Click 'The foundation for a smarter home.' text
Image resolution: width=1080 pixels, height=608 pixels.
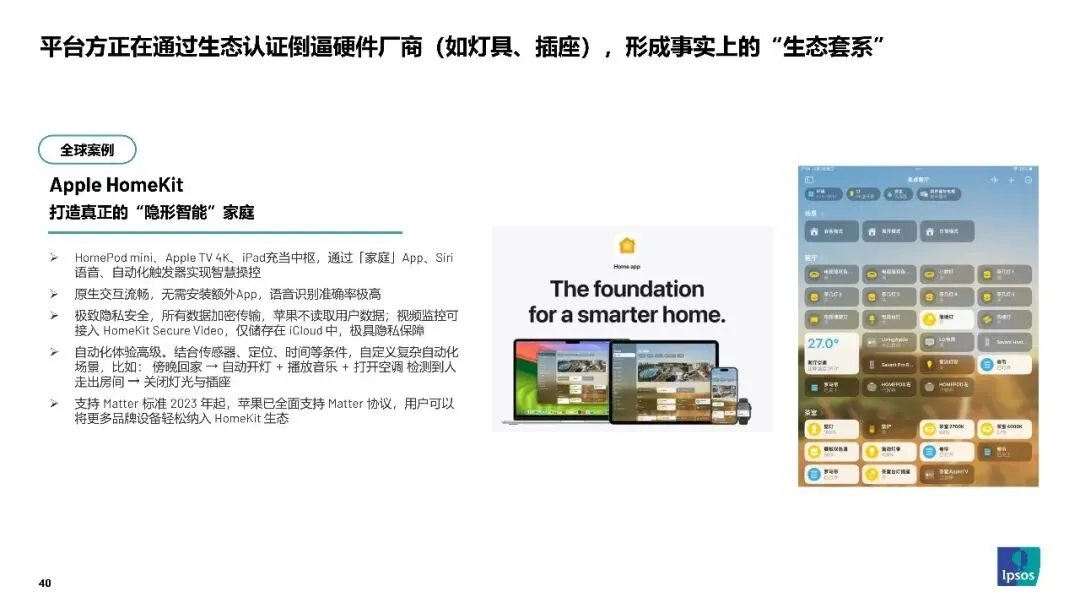click(627, 302)
